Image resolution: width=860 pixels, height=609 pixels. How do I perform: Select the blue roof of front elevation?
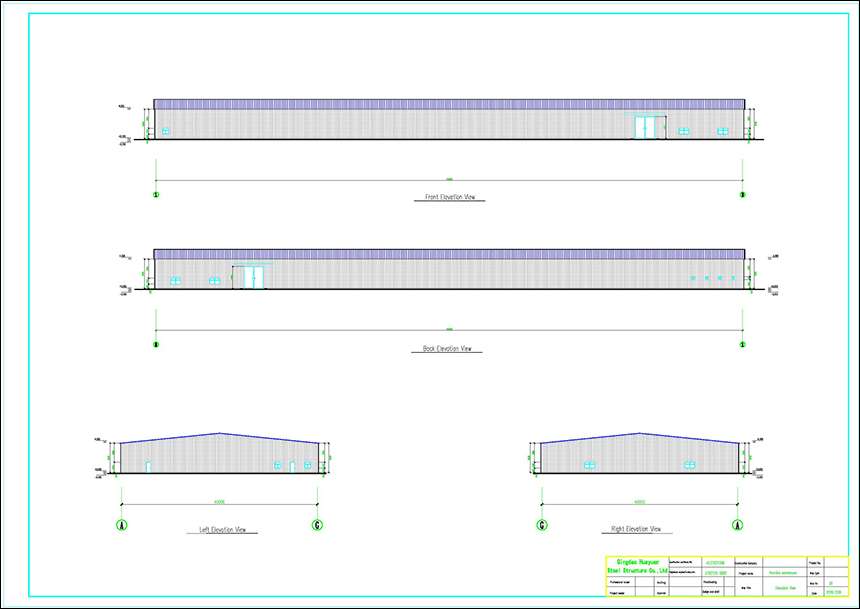[449, 104]
